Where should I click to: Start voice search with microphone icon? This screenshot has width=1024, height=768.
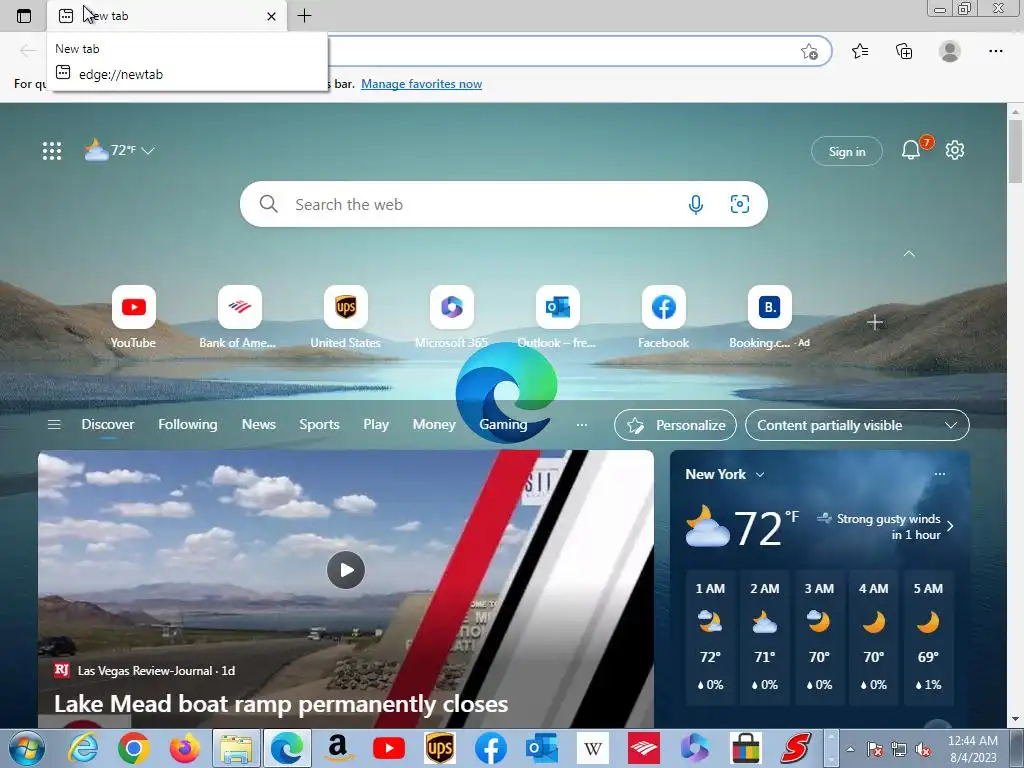[x=696, y=204]
